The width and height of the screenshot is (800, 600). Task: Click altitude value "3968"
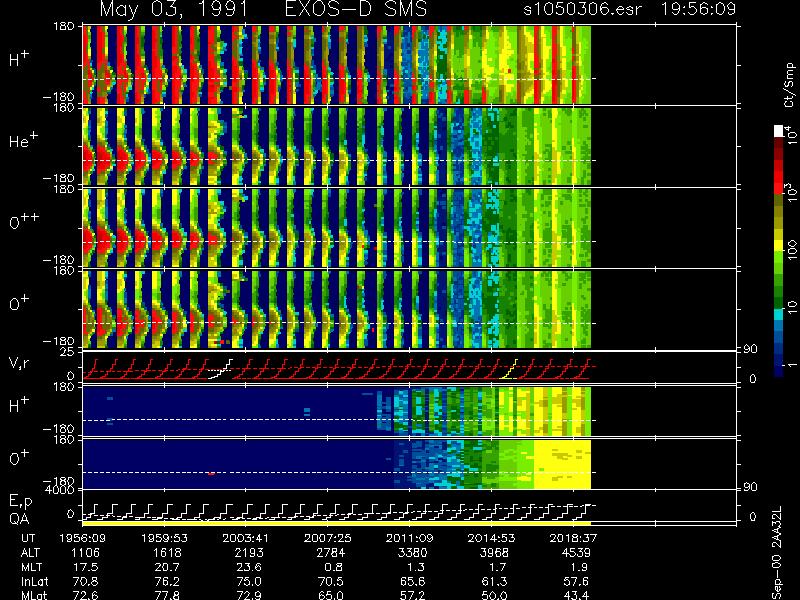tap(494, 553)
